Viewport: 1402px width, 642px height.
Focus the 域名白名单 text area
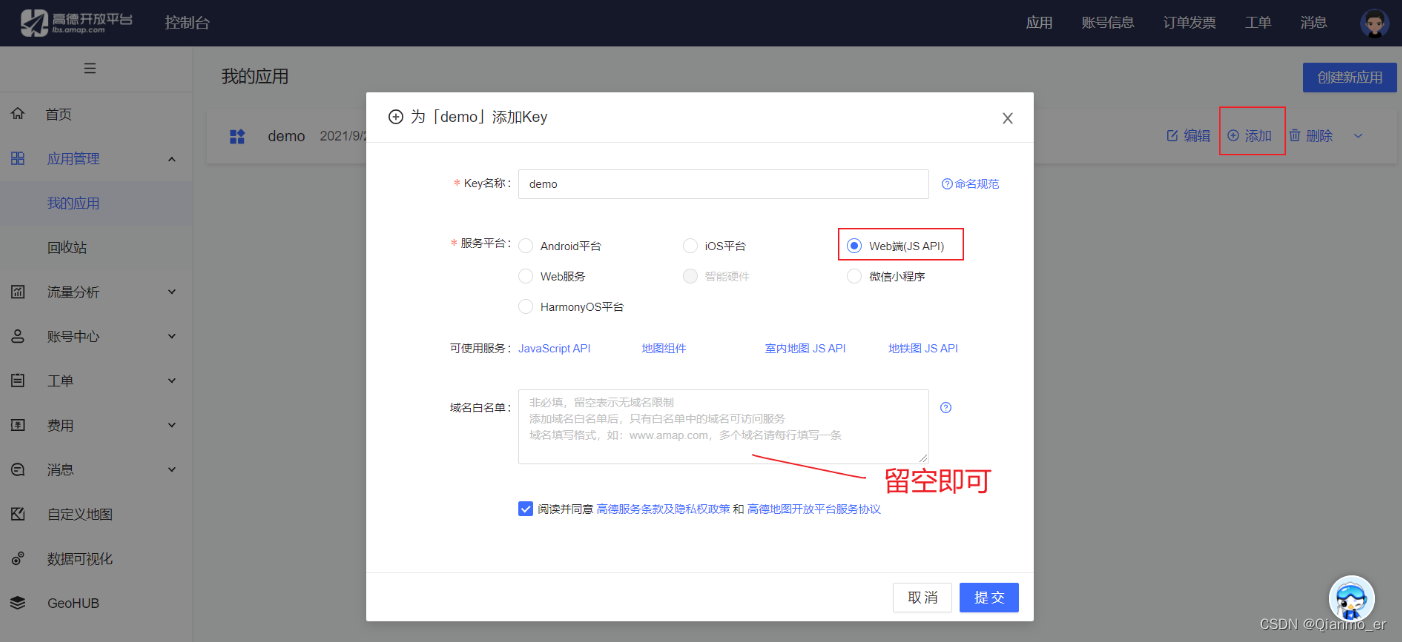click(723, 426)
